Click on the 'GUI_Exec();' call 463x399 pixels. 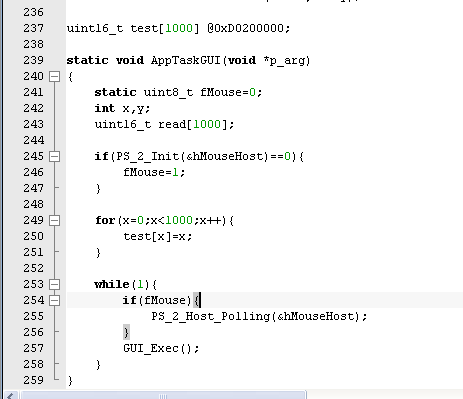161,349
